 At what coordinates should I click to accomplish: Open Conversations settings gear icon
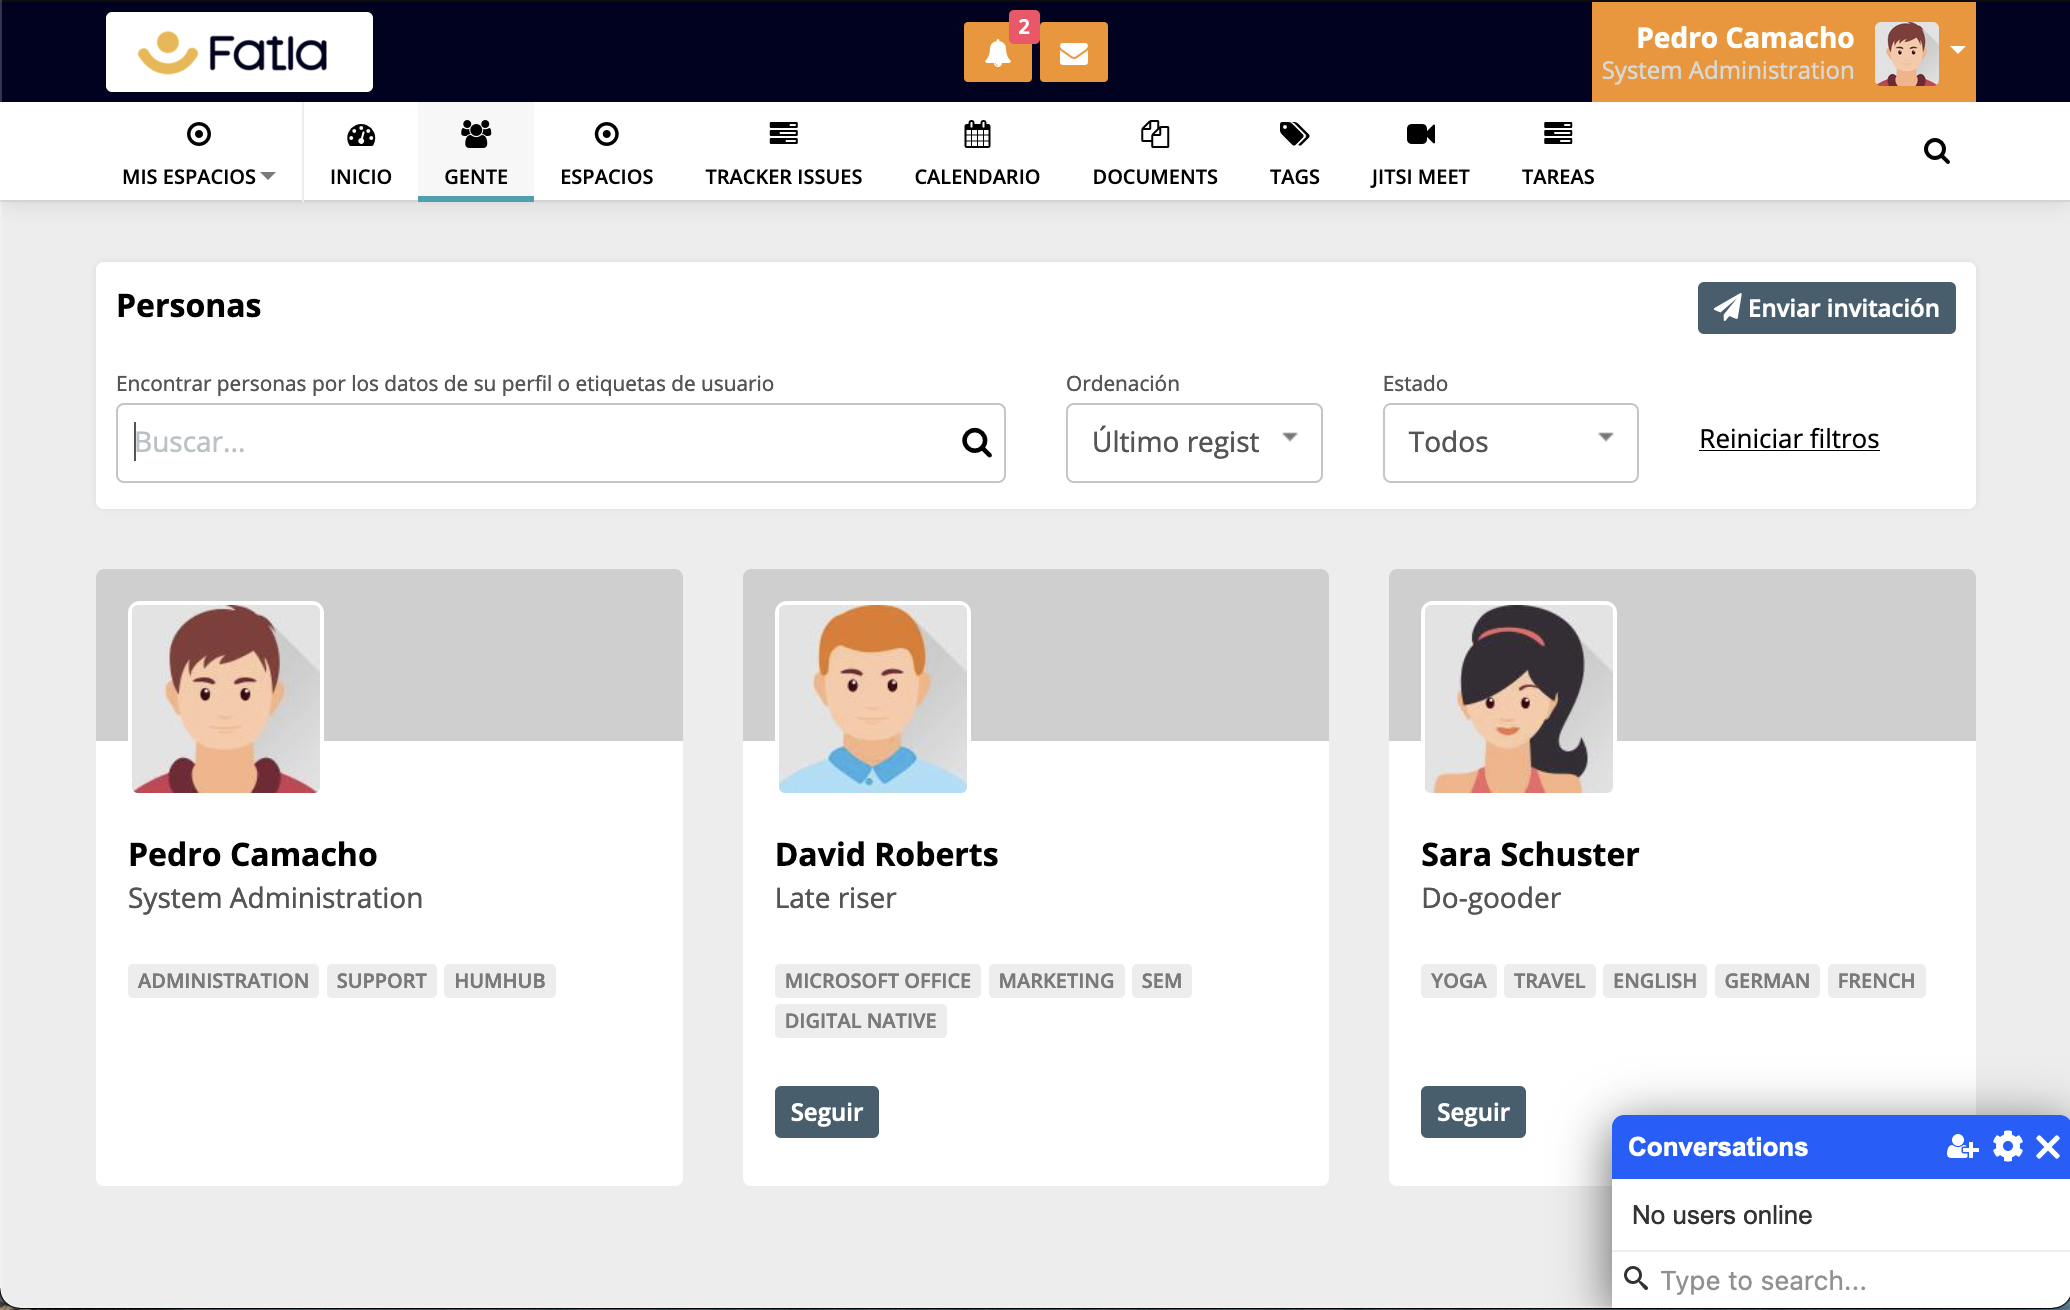[x=2007, y=1147]
